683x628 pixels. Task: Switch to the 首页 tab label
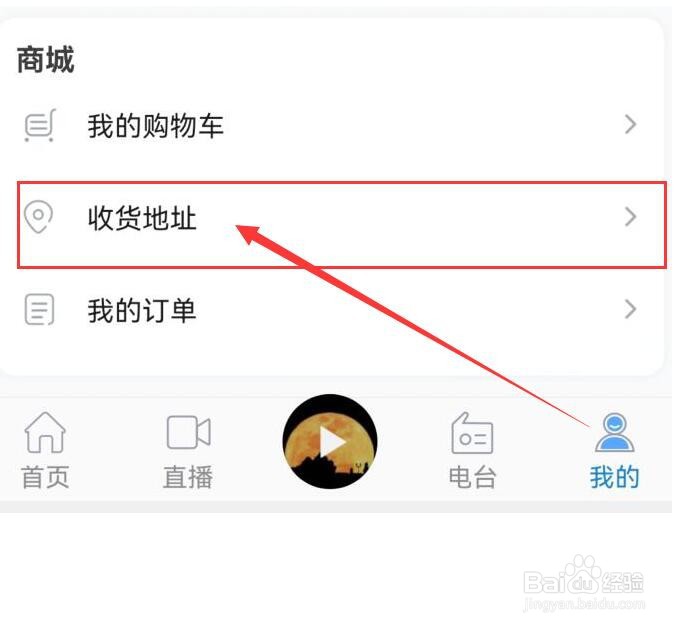[45, 477]
